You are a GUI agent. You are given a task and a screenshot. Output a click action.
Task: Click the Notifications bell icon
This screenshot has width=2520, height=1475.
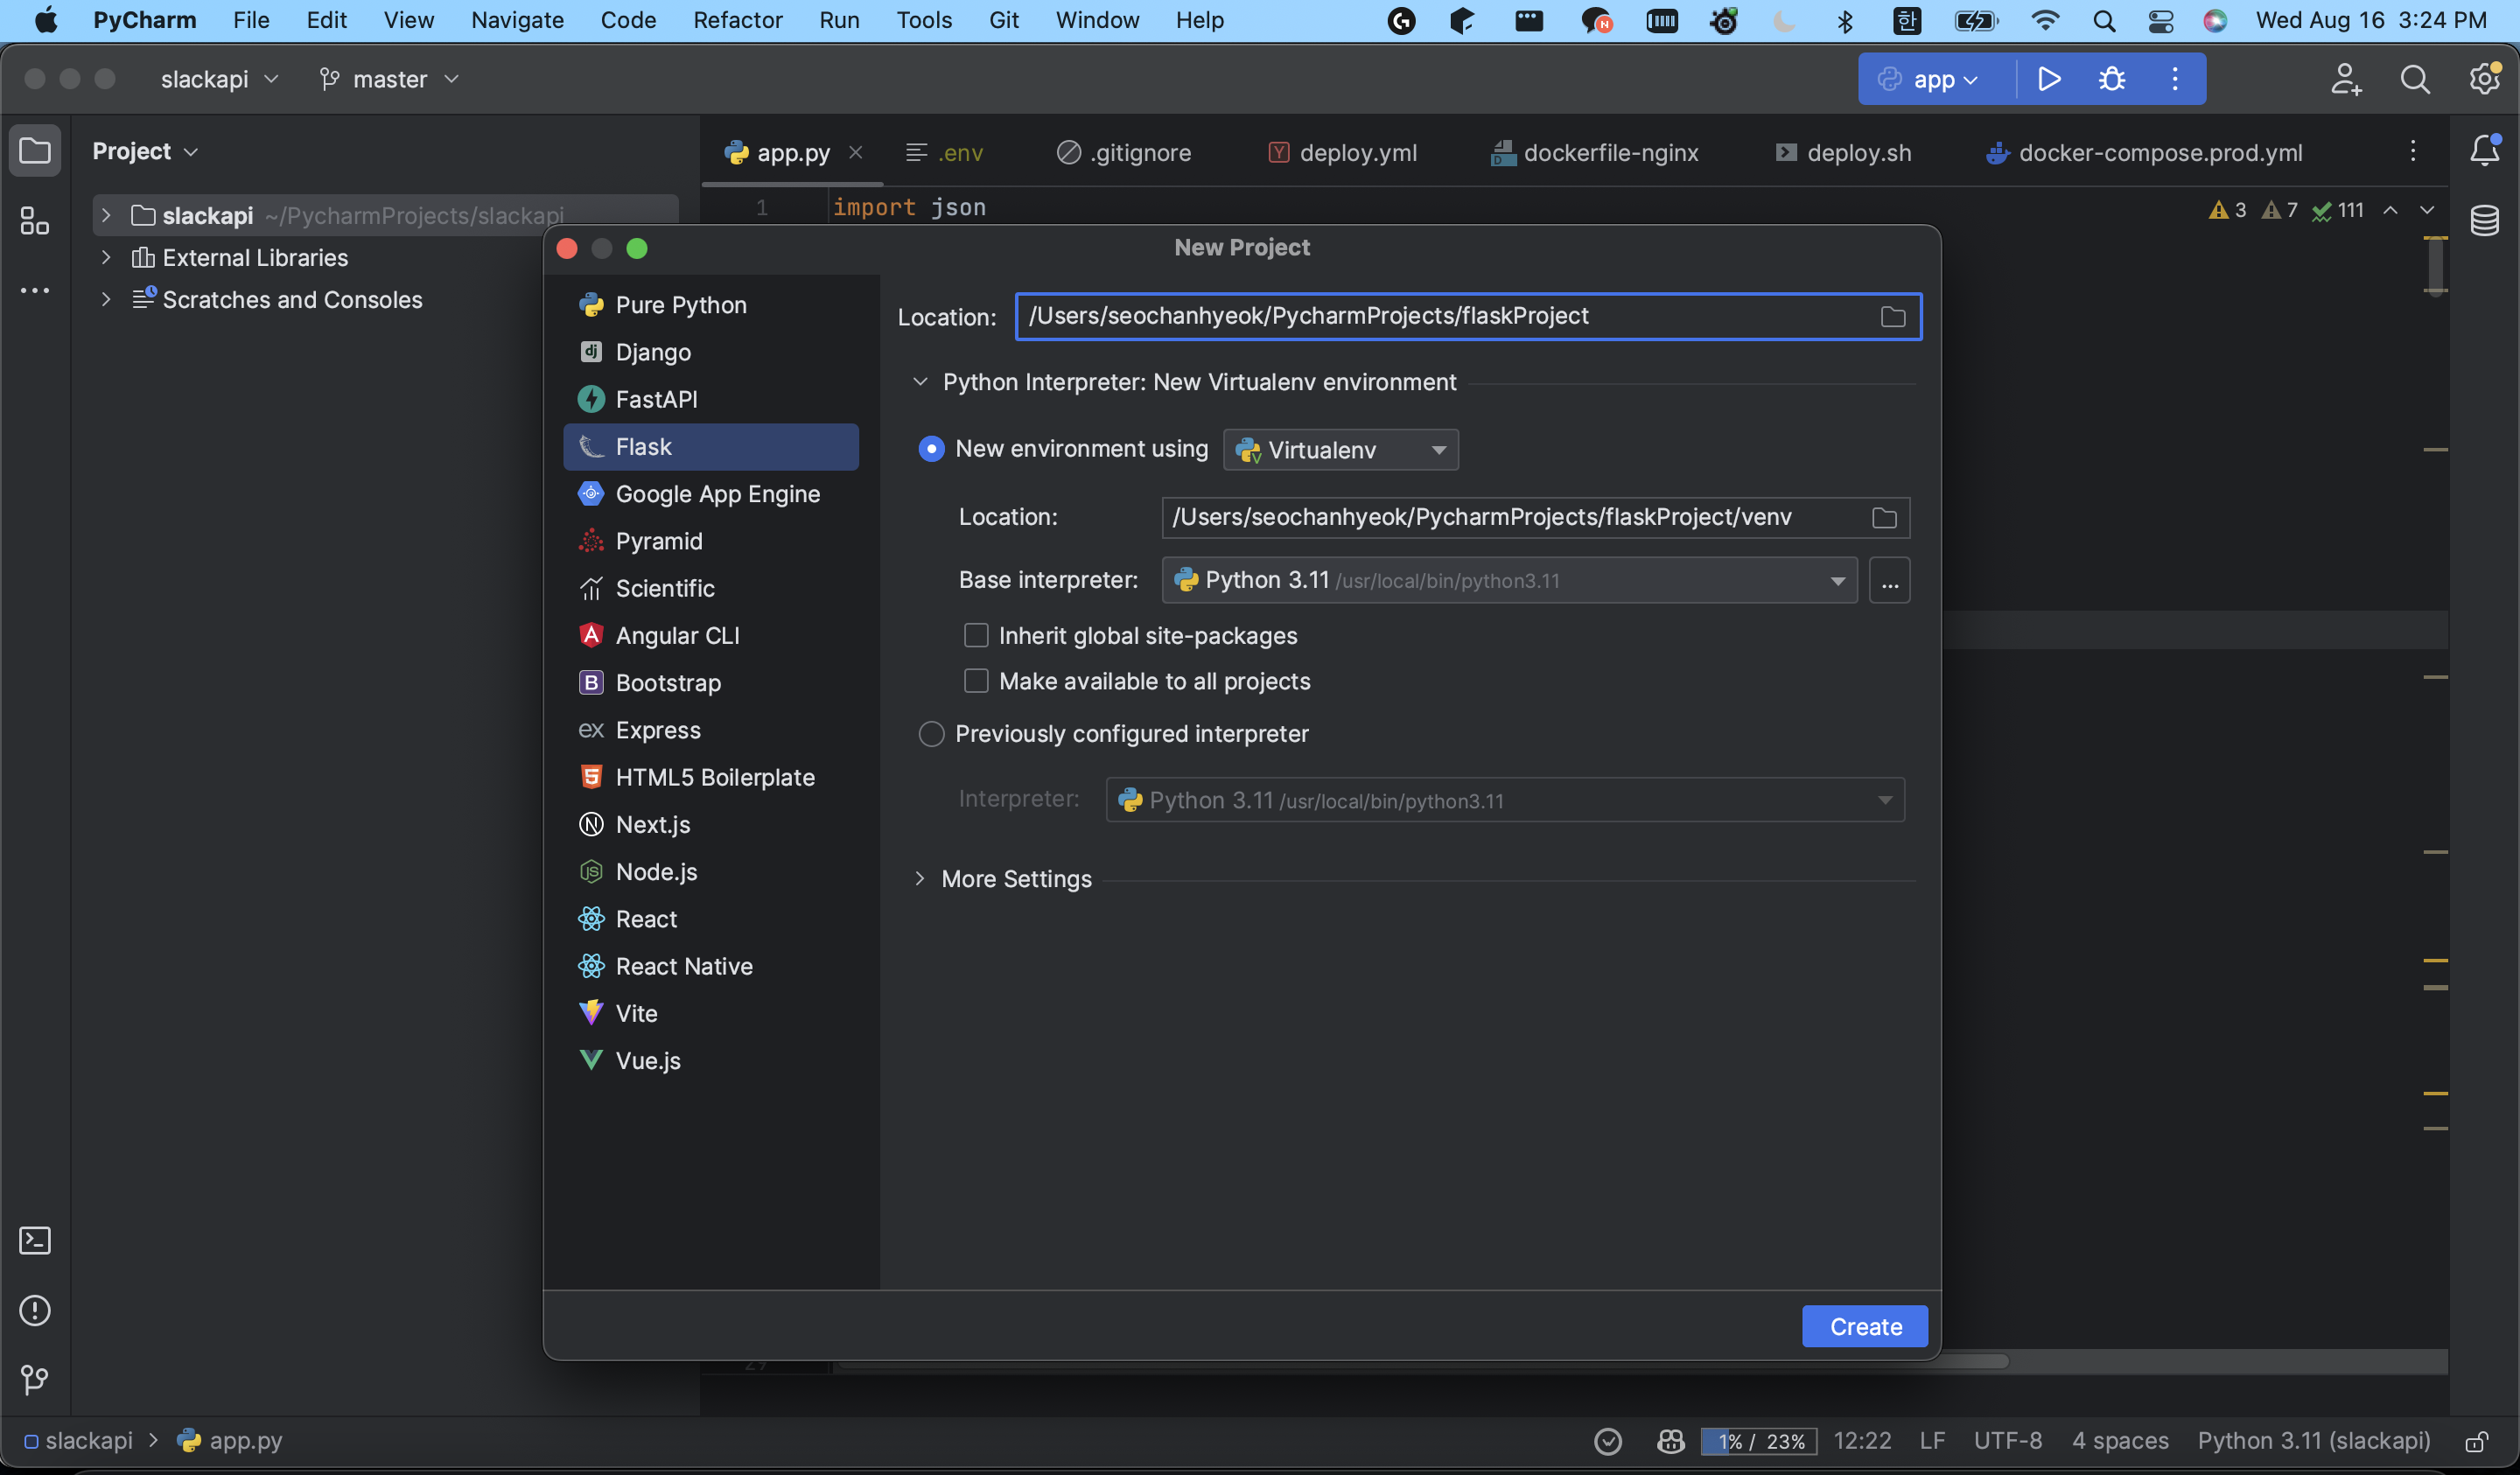[2485, 151]
